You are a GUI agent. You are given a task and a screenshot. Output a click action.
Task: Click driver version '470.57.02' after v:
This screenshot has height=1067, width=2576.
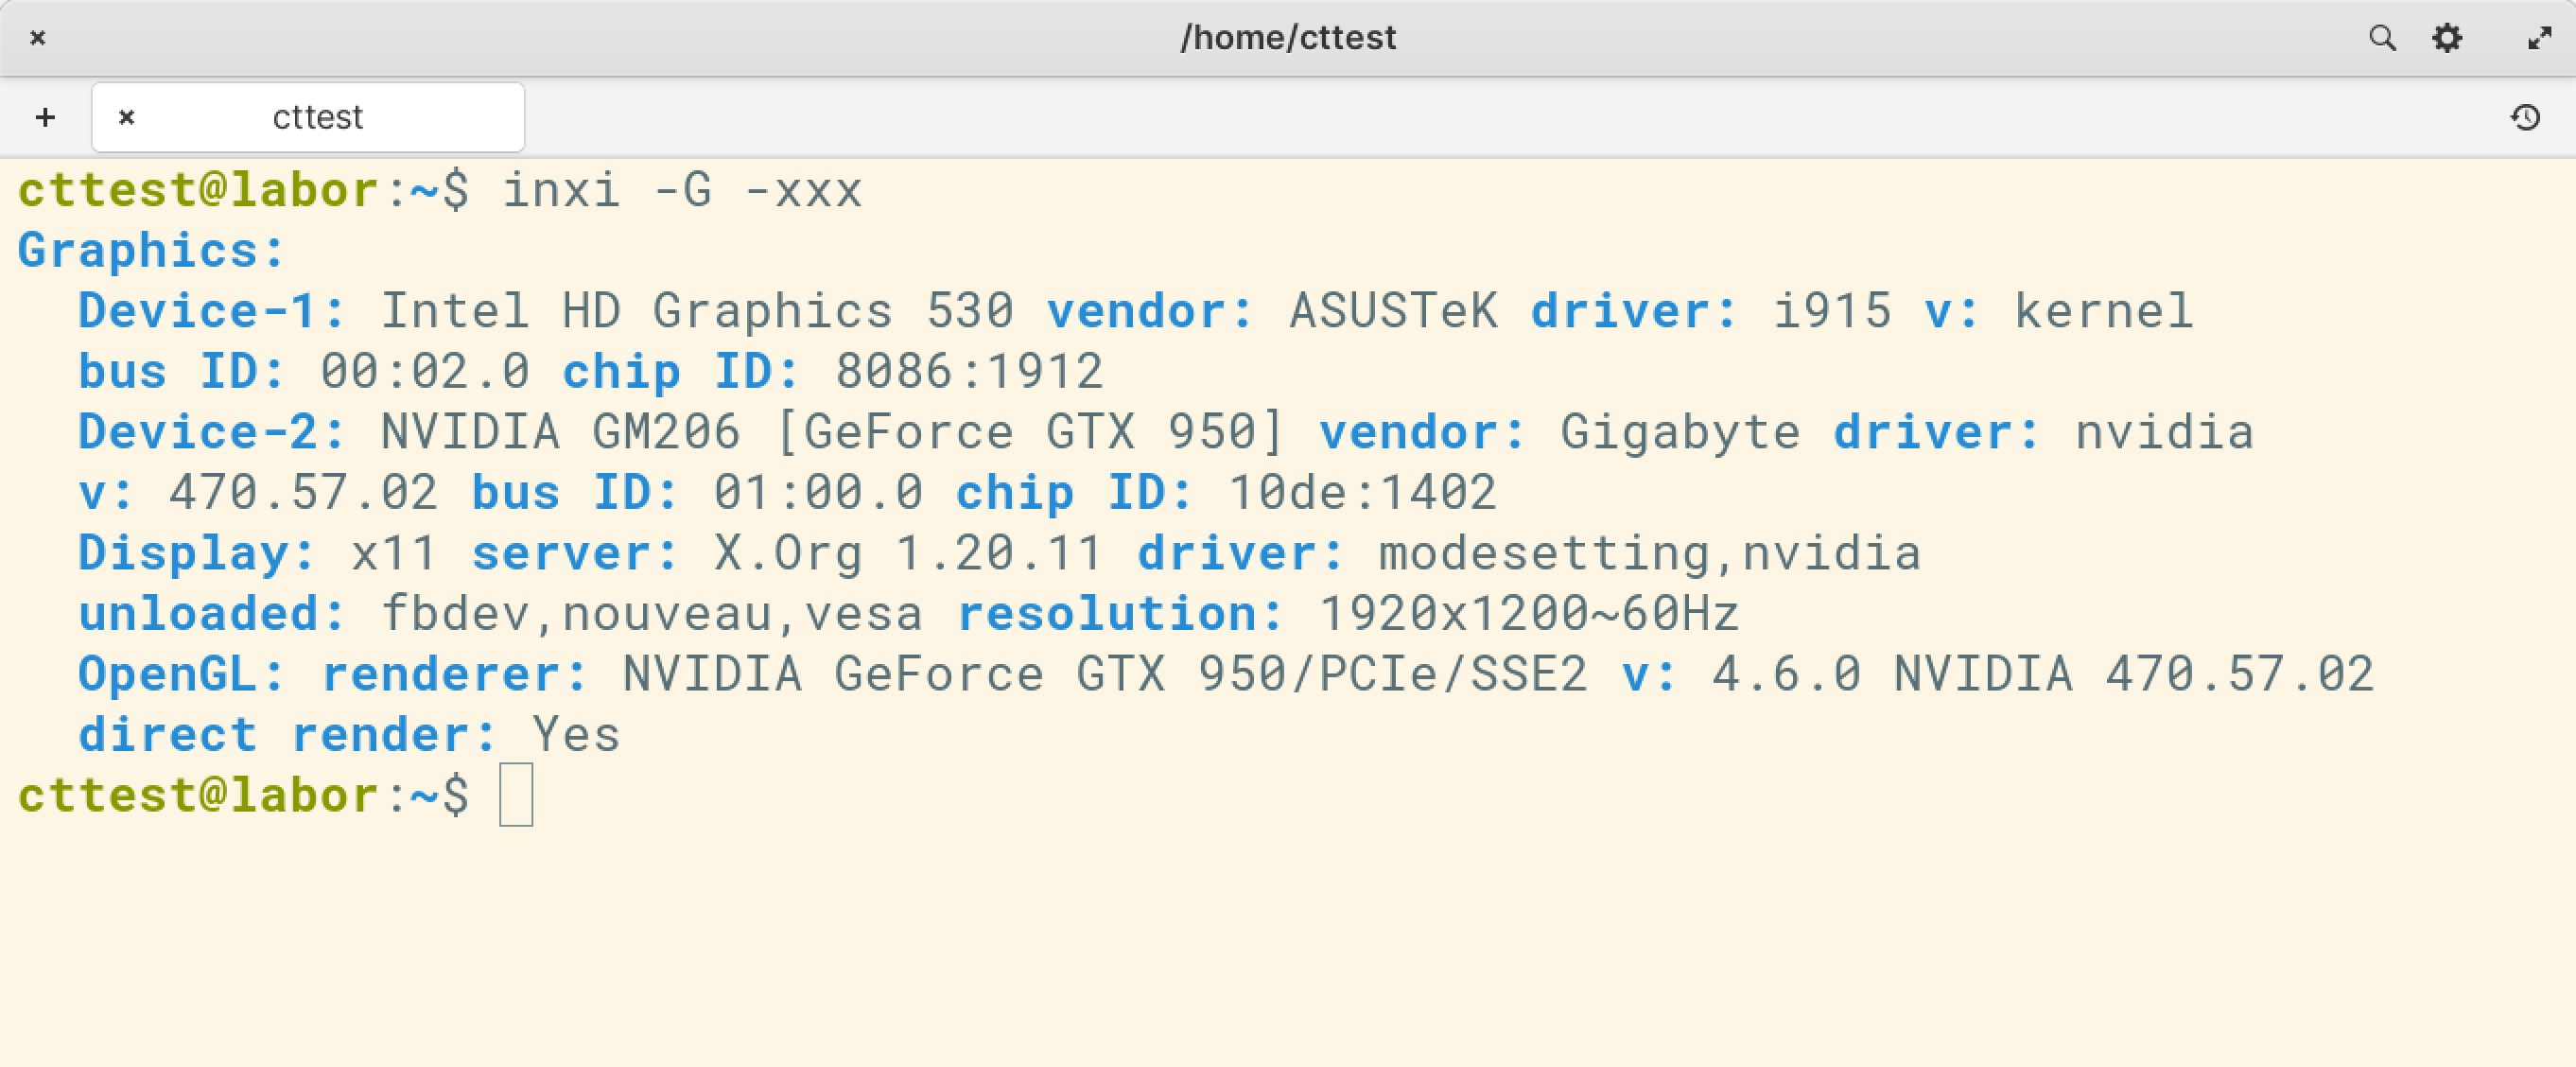303,493
